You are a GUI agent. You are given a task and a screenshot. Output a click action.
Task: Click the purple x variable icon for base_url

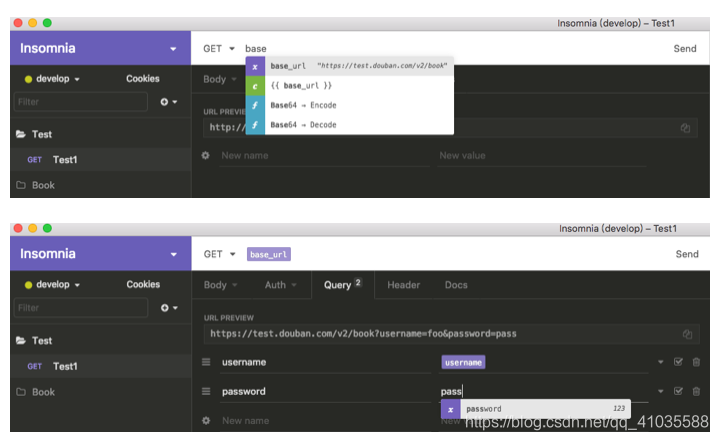coord(255,66)
